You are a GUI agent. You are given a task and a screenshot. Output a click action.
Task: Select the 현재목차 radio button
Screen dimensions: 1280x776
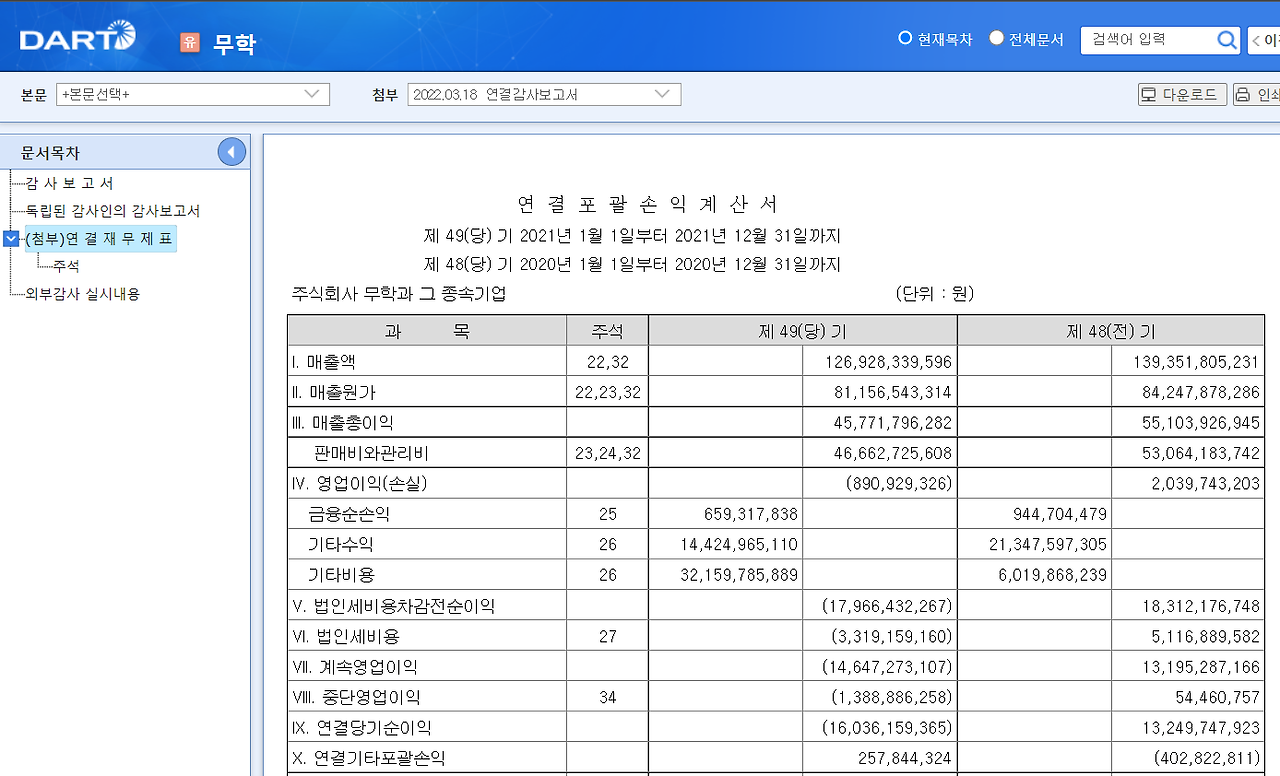coord(905,38)
